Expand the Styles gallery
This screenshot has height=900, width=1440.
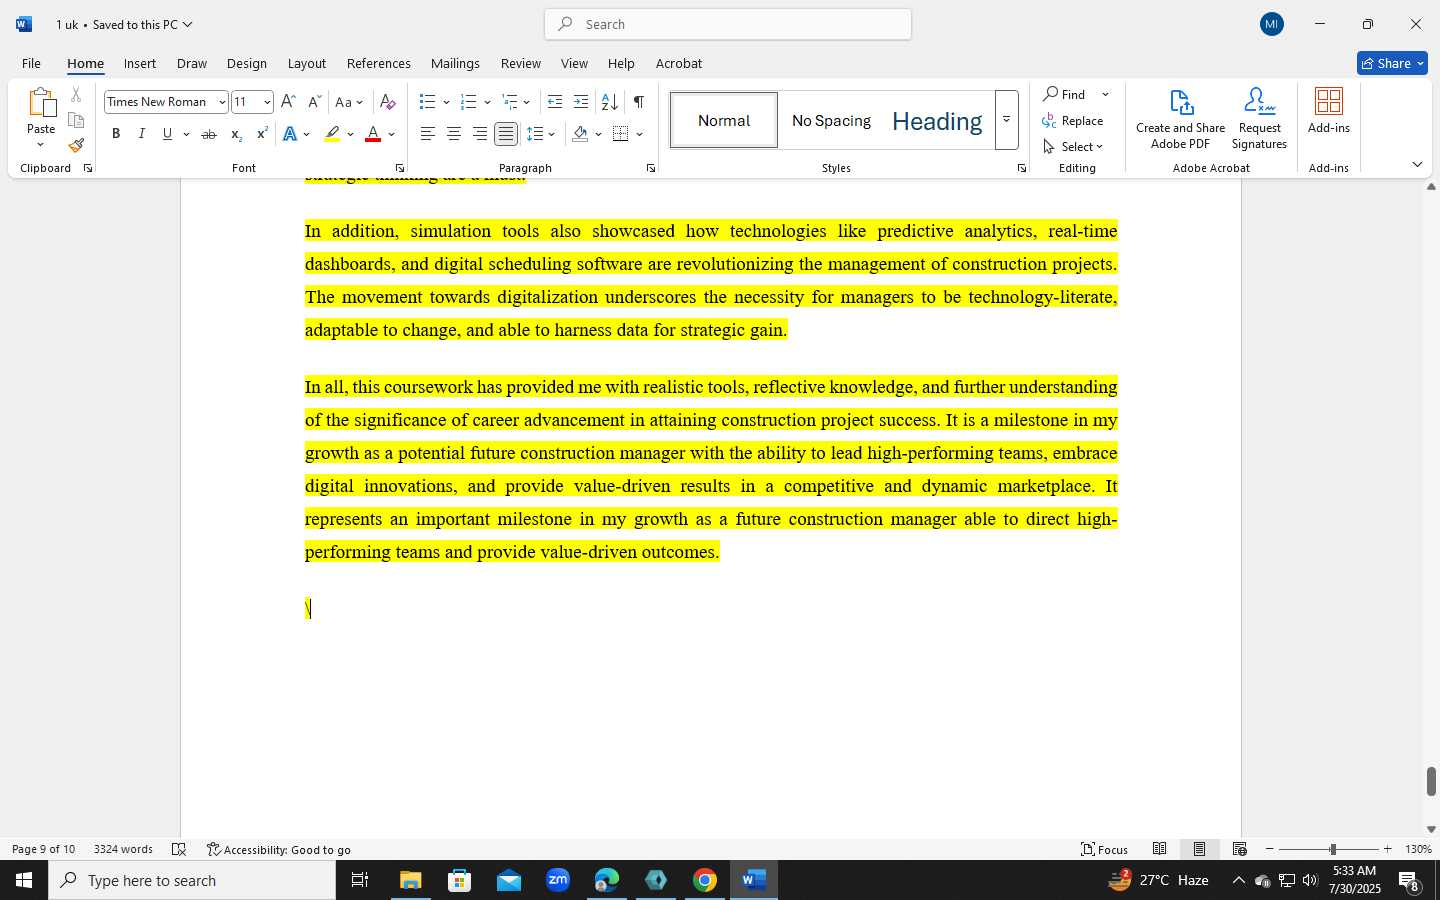[1007, 120]
